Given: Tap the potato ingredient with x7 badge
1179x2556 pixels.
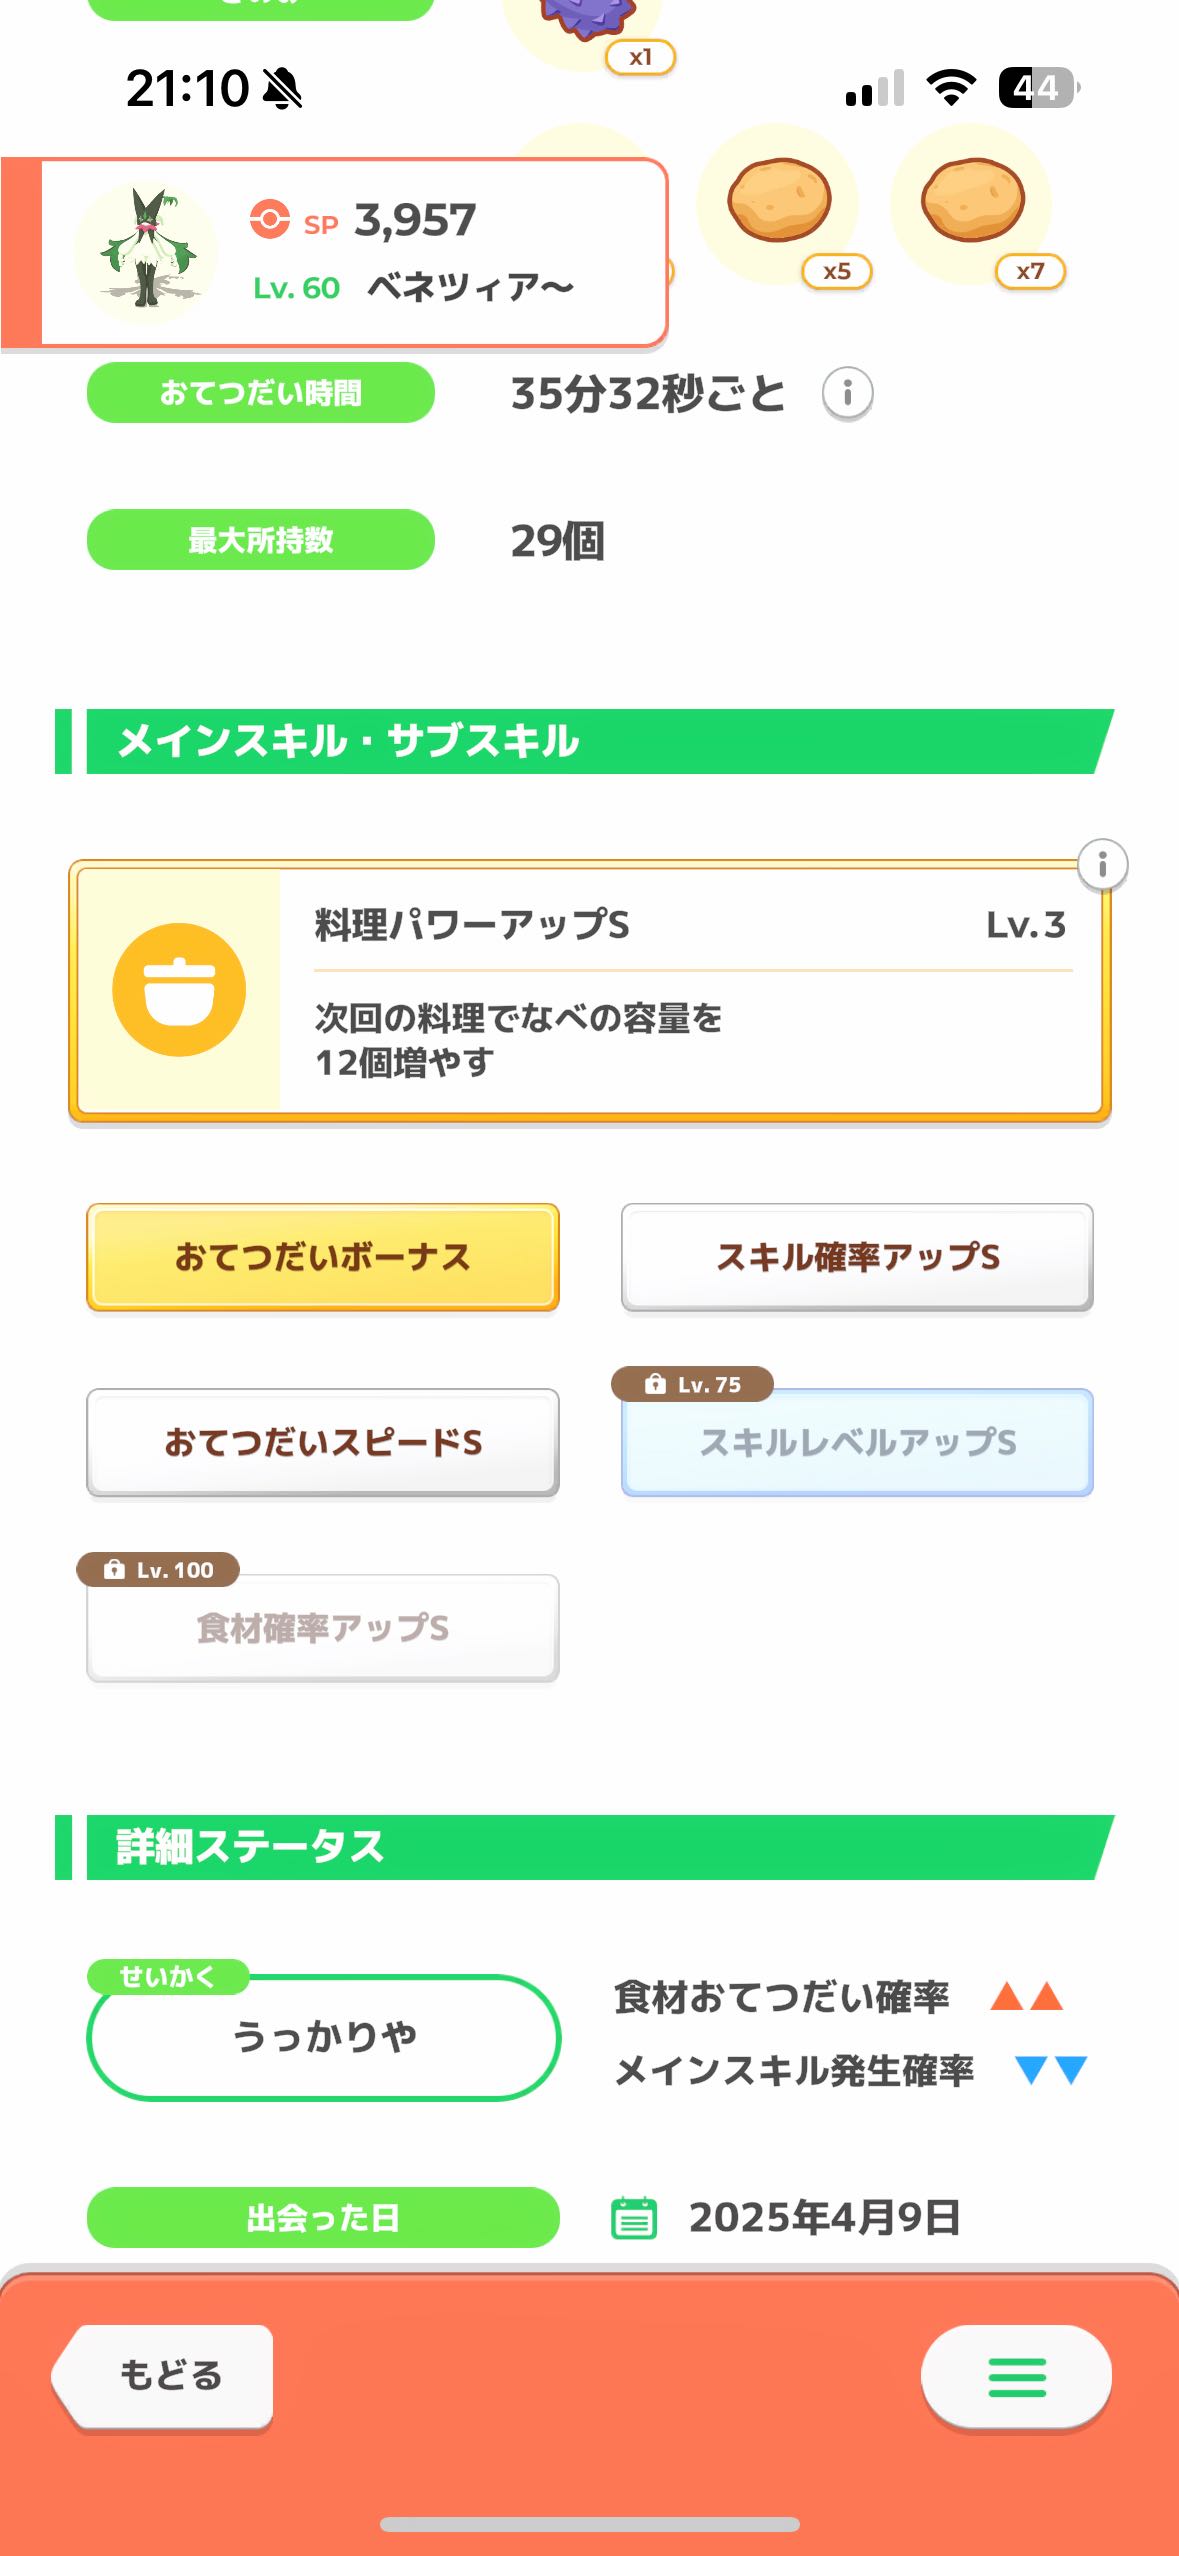Looking at the screenshot, I should pos(972,201).
